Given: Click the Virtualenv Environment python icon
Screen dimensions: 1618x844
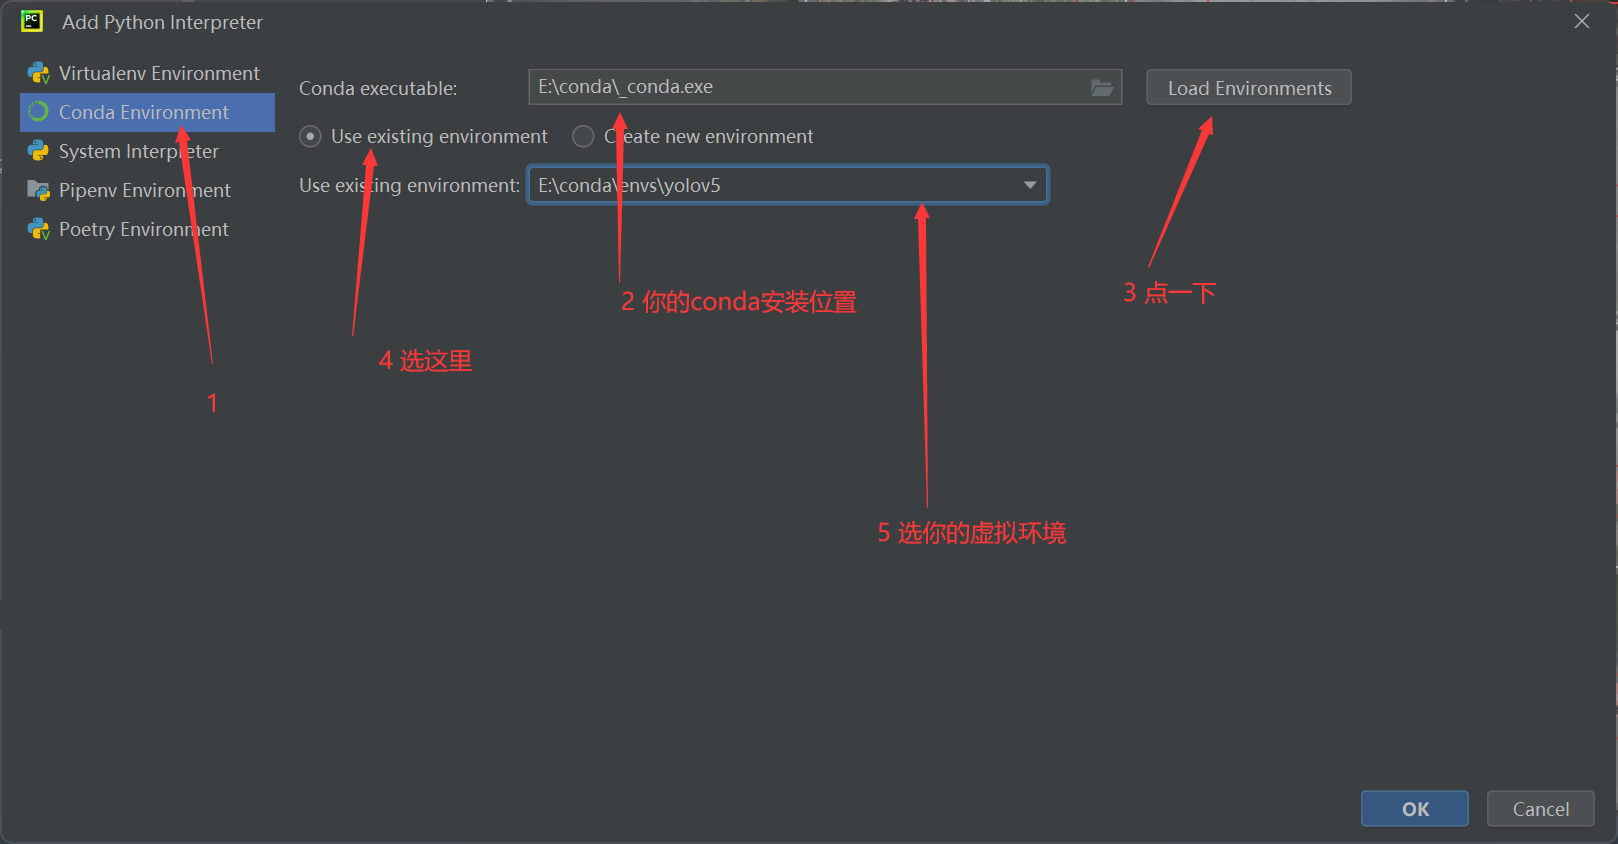Looking at the screenshot, I should click(39, 73).
